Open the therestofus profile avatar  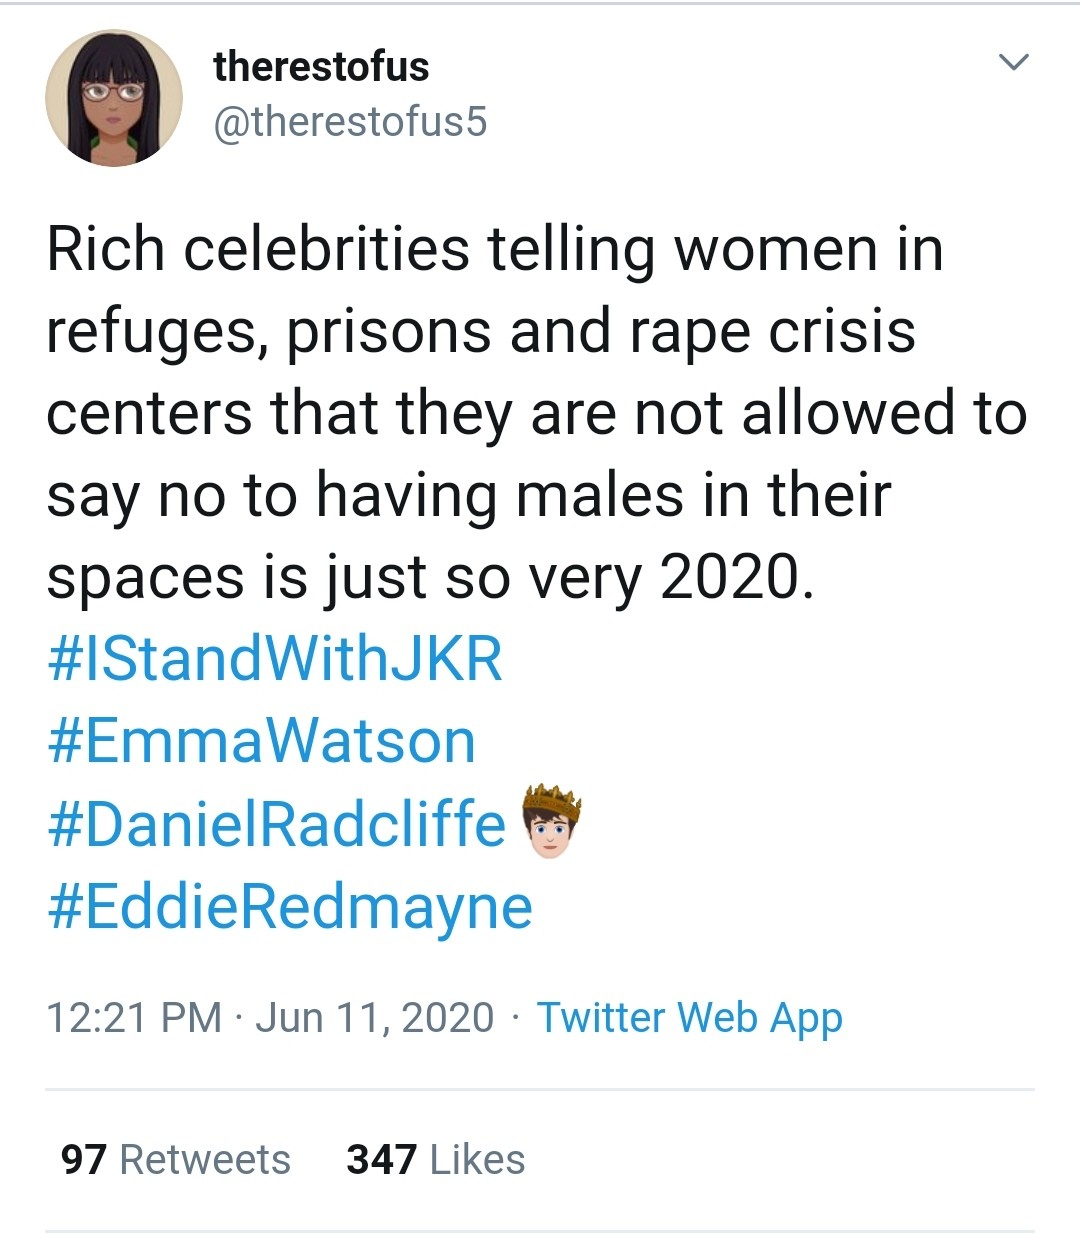113,98
